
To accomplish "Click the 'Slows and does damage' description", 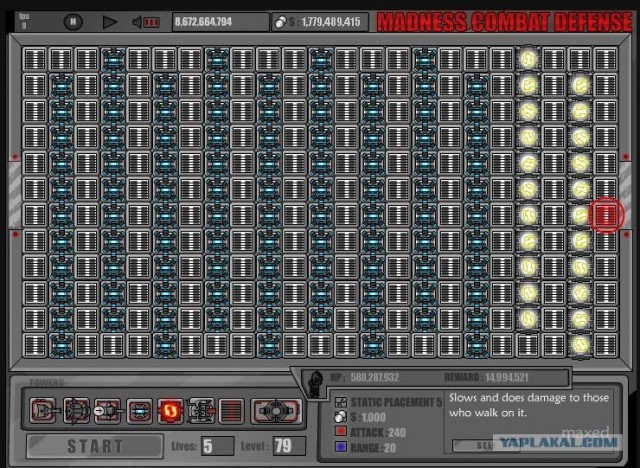I will click(529, 405).
